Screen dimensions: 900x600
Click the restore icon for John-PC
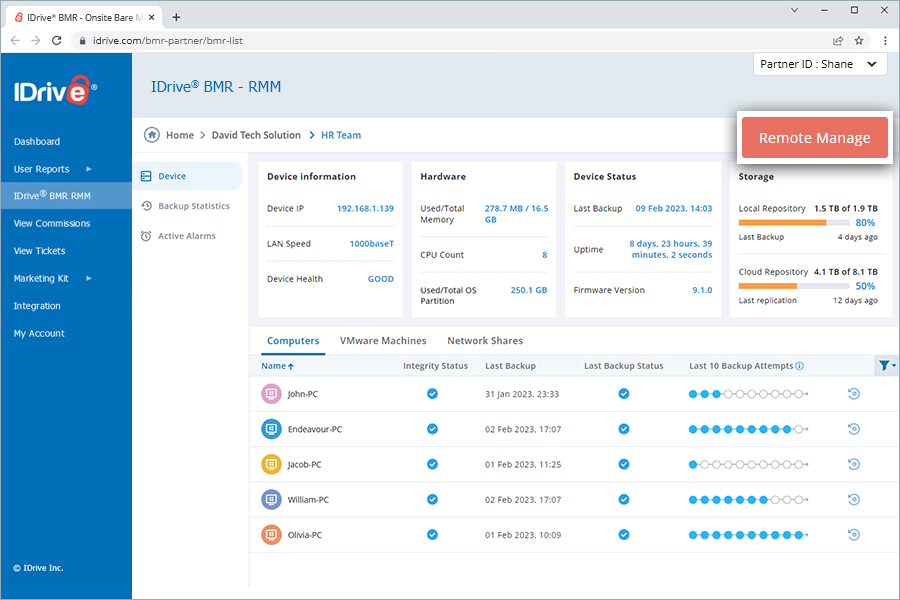coord(854,394)
